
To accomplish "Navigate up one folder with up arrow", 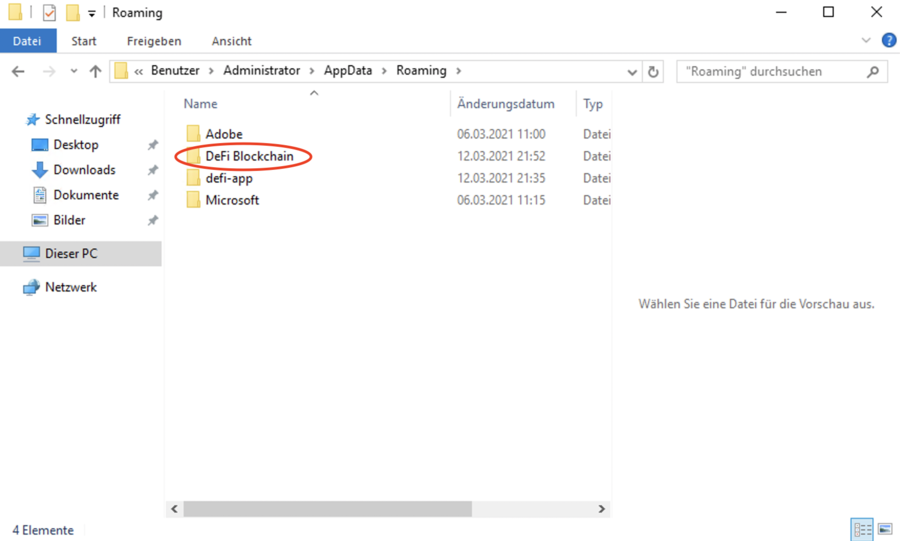I will (96, 72).
